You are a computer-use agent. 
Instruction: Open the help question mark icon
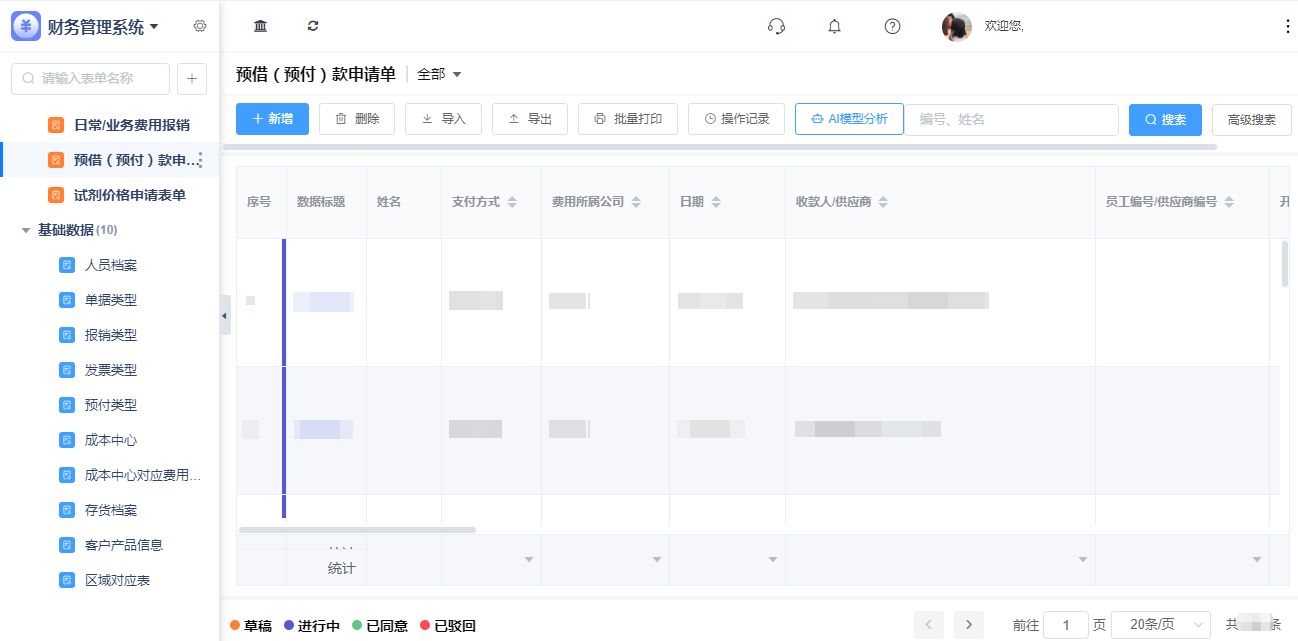click(x=892, y=26)
